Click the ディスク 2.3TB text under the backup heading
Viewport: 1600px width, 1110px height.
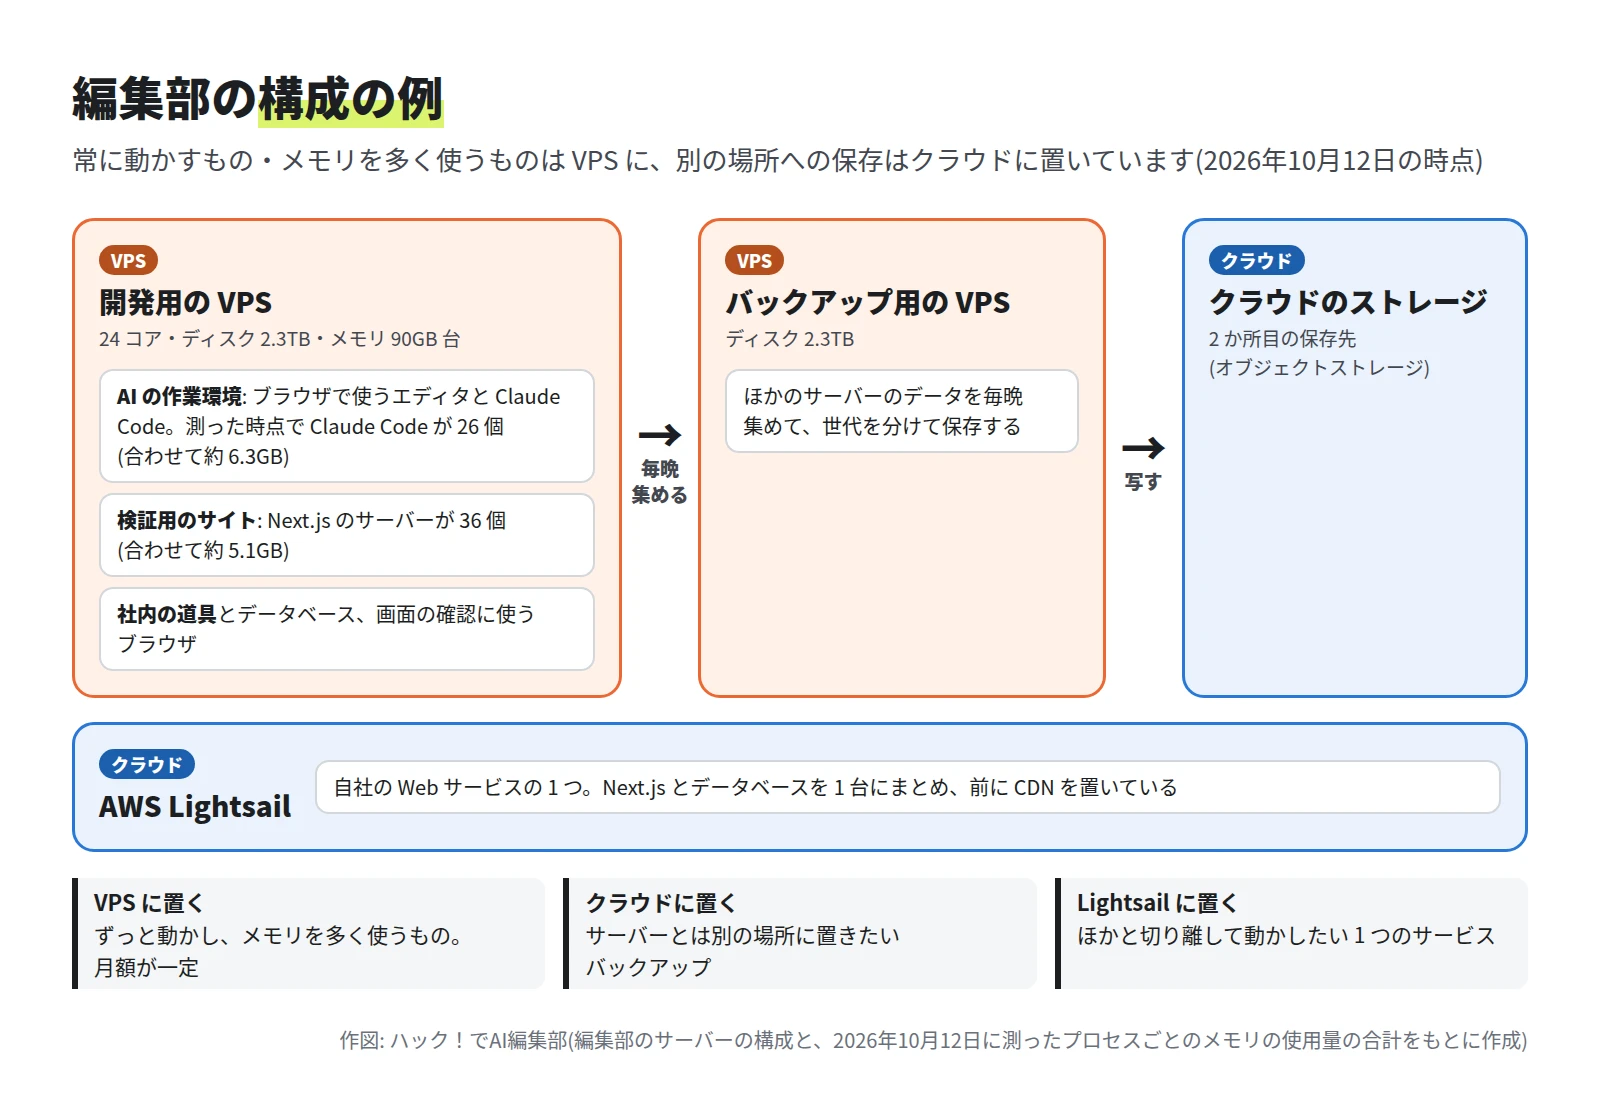(x=790, y=339)
